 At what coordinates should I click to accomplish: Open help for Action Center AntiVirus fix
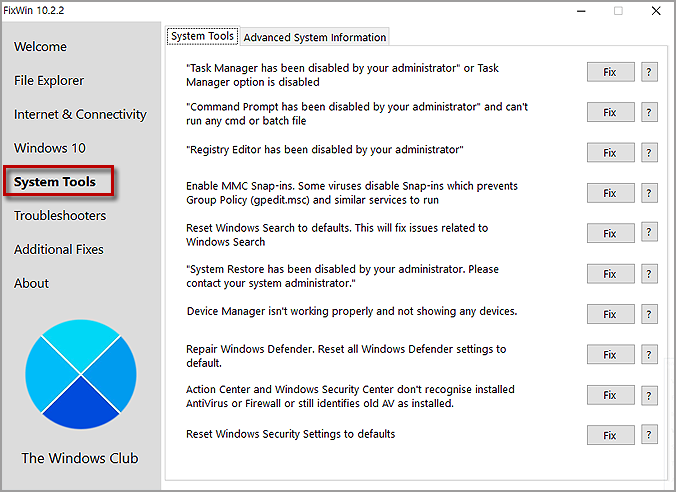click(649, 395)
